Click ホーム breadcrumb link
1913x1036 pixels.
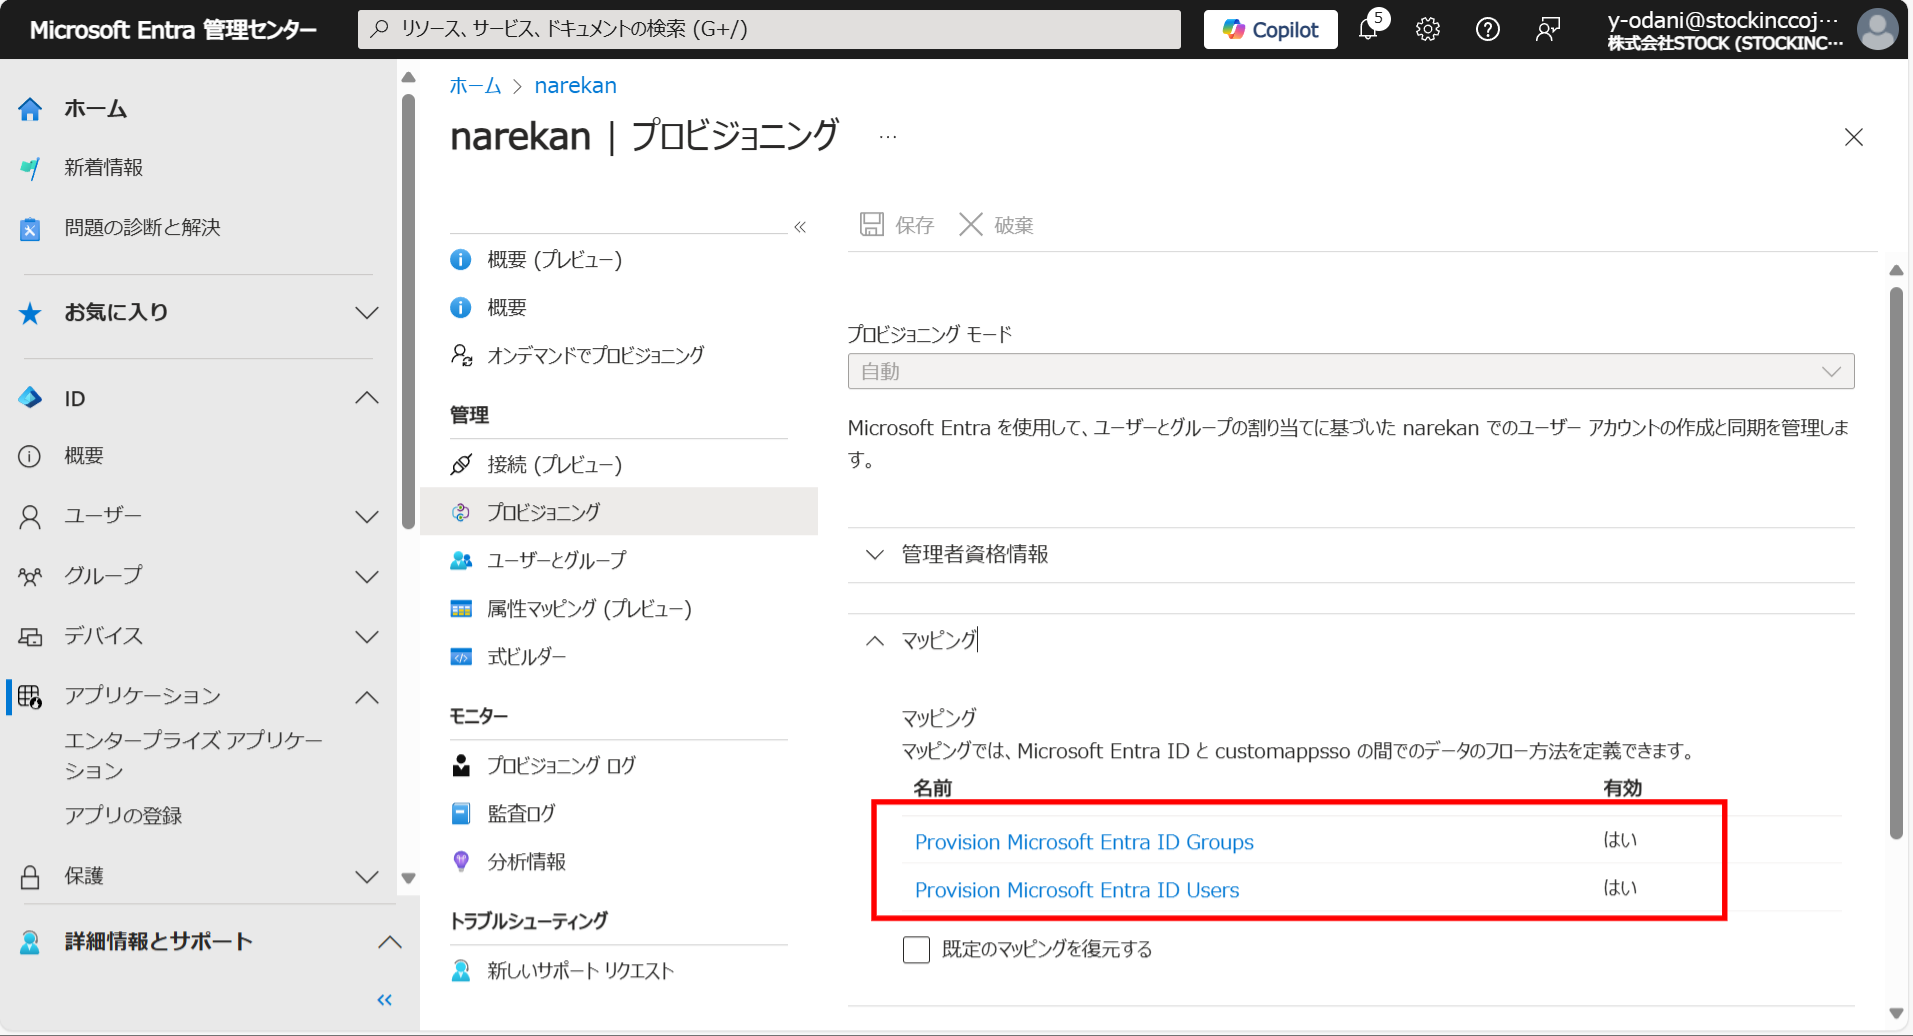475,86
